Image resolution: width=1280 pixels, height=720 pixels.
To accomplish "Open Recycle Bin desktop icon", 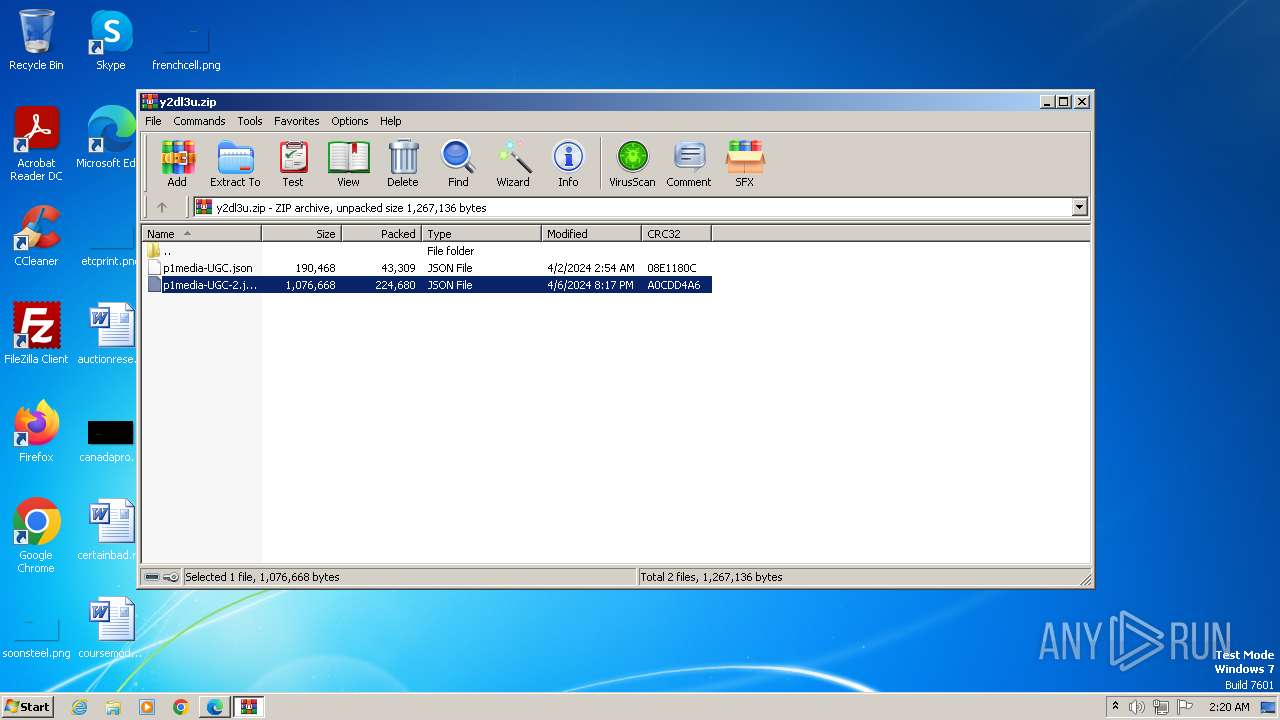I will point(36,40).
